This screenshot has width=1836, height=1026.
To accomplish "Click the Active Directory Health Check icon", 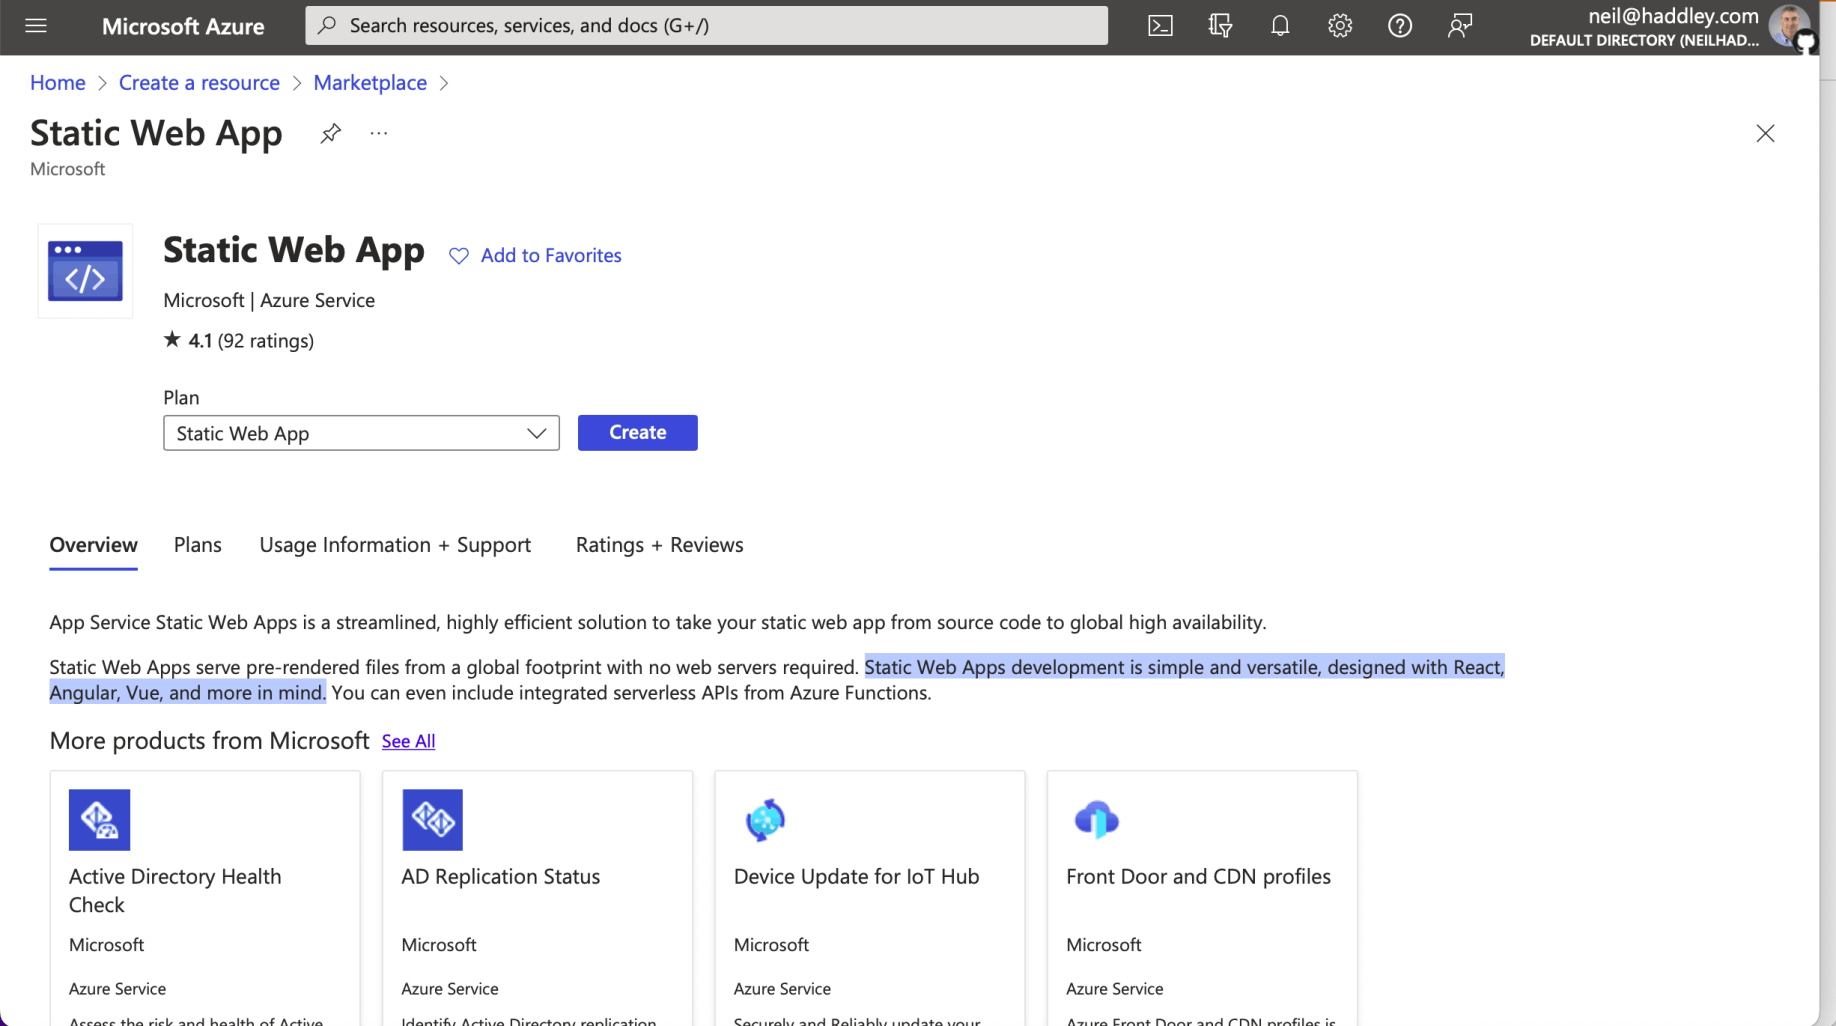I will coord(99,820).
